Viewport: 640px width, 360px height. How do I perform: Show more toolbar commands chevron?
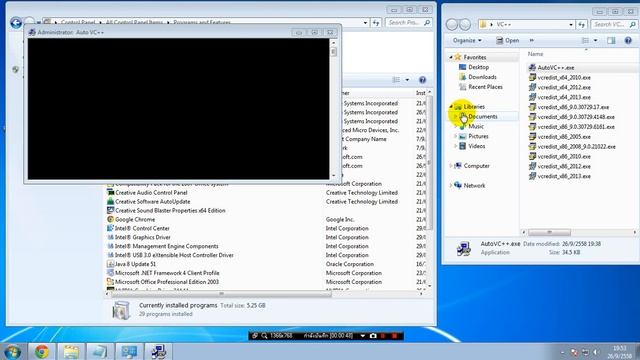(531, 40)
